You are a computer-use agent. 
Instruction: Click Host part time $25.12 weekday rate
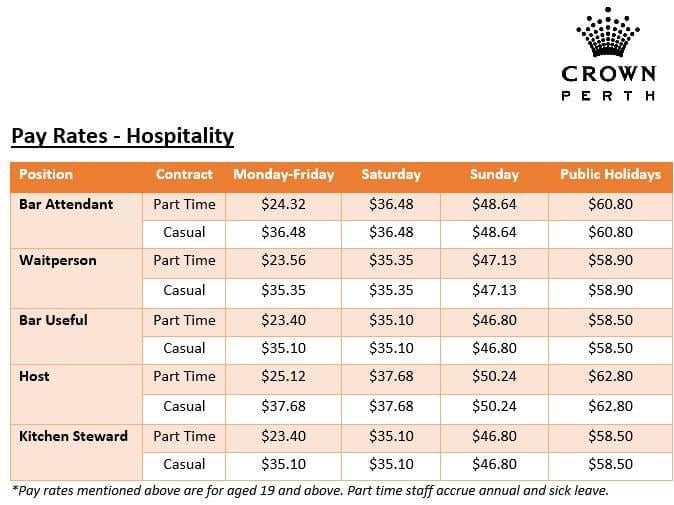pyautogui.click(x=284, y=376)
